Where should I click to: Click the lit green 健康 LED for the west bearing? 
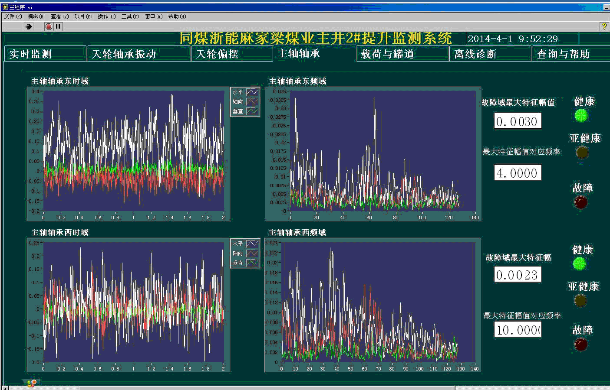[580, 264]
